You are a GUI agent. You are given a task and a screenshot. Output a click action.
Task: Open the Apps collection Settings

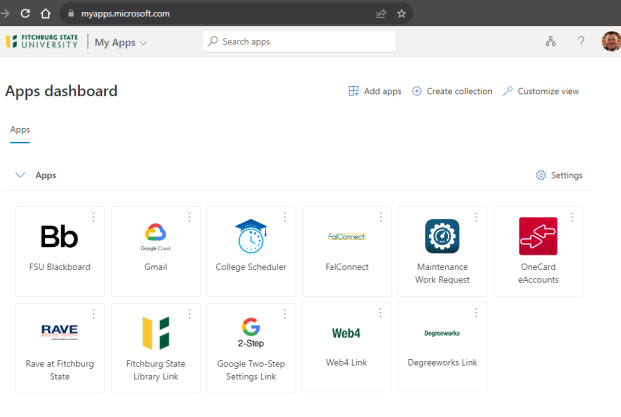point(559,175)
